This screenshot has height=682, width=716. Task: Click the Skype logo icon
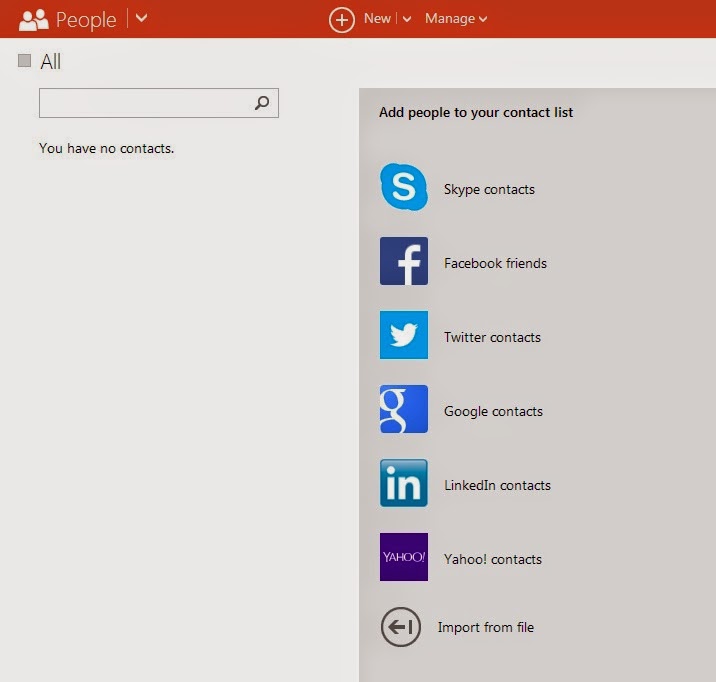(x=404, y=187)
